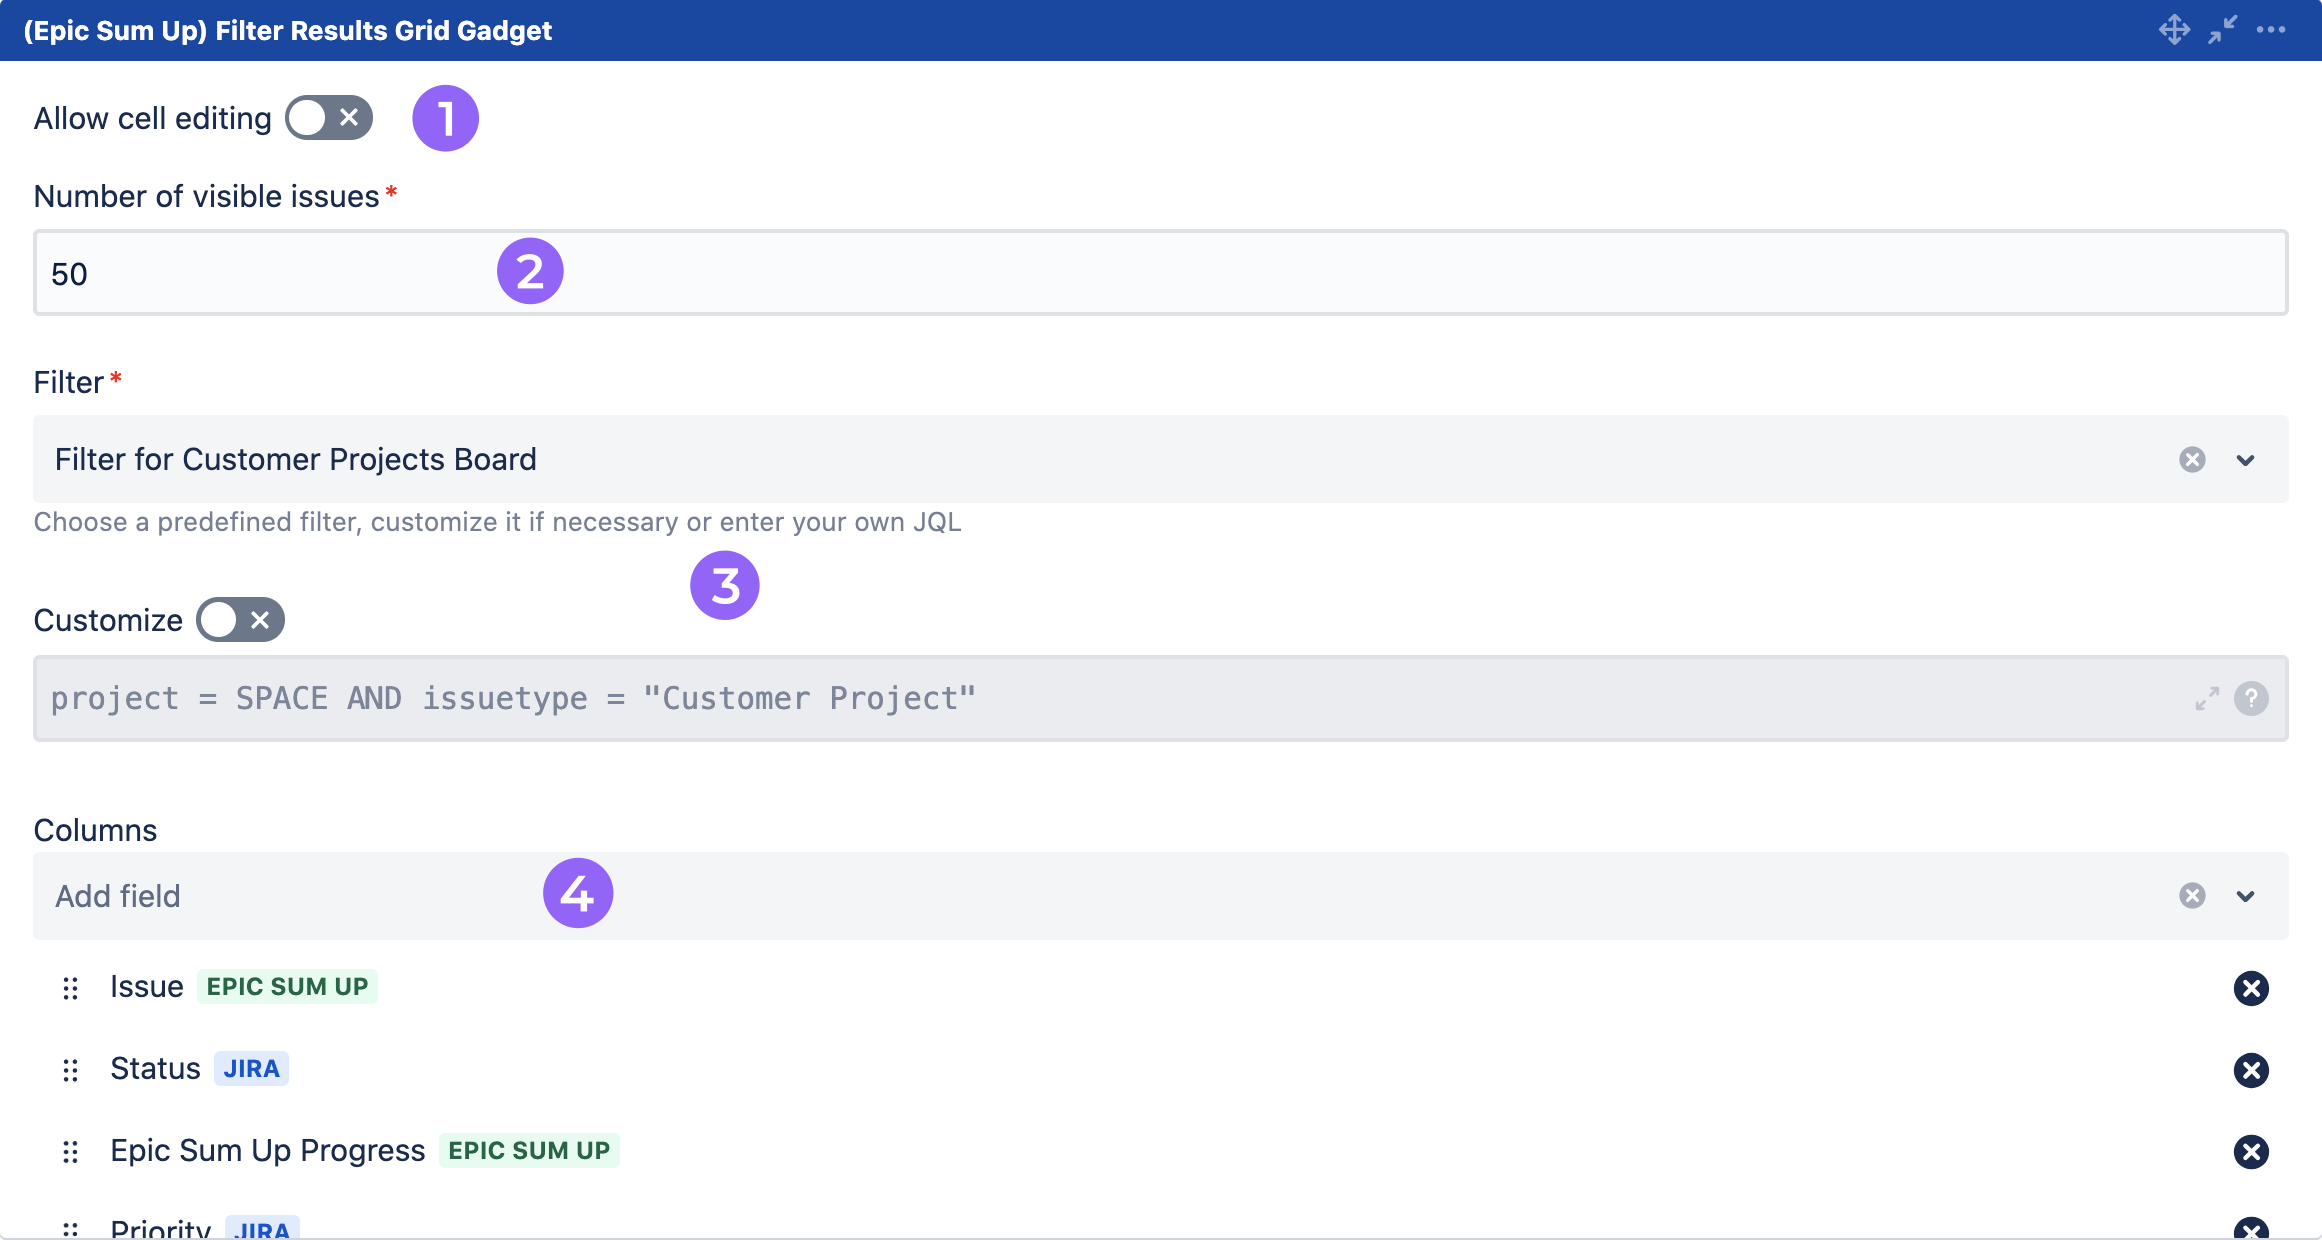Select the Filter for Customer Projects Board field

(x=296, y=459)
